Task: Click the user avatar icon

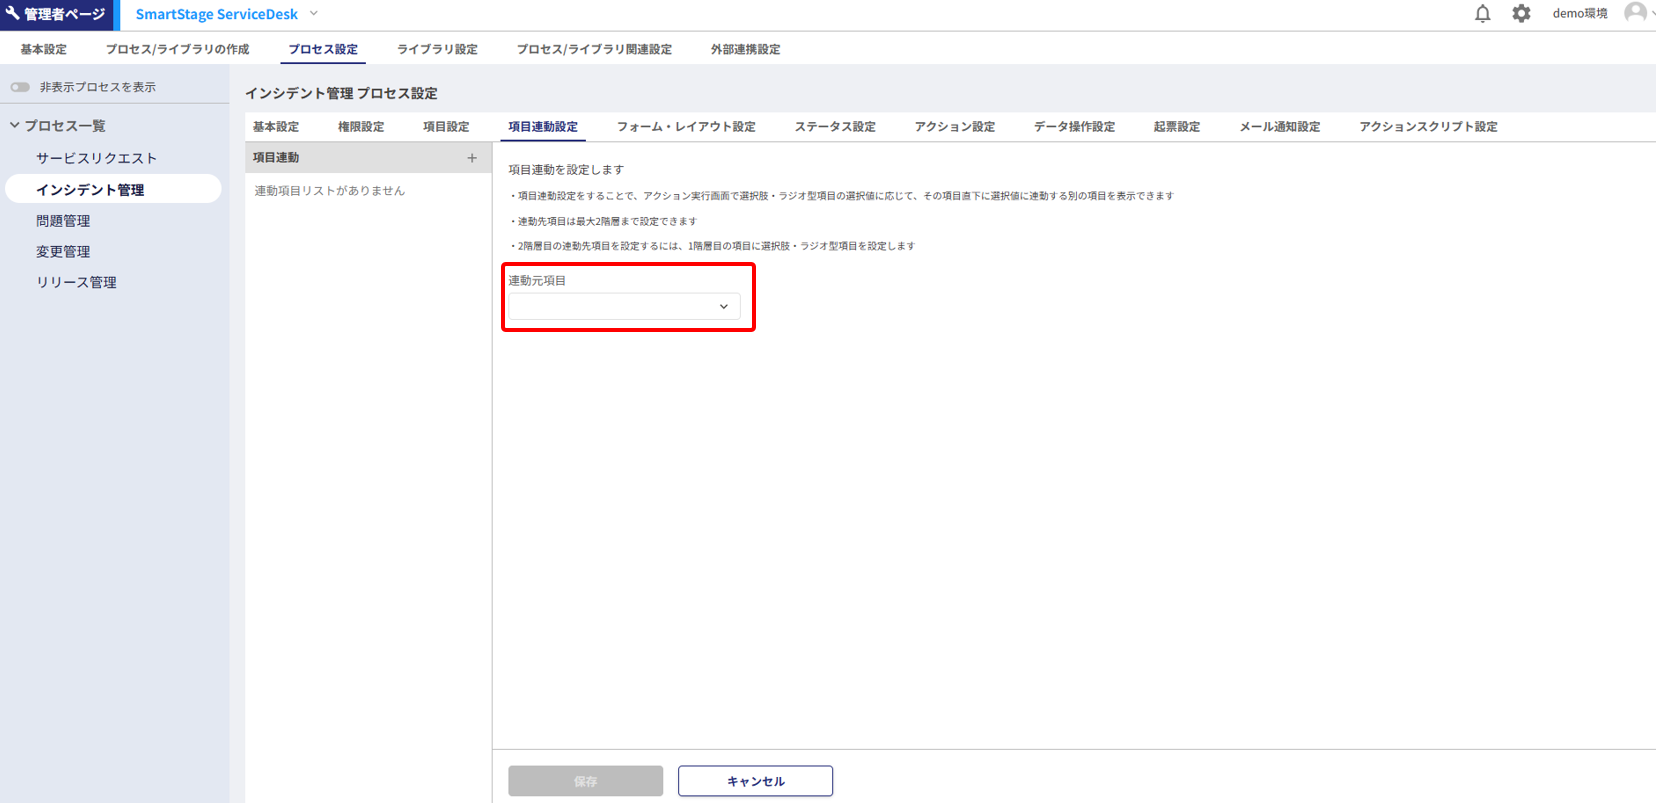Action: (x=1635, y=13)
